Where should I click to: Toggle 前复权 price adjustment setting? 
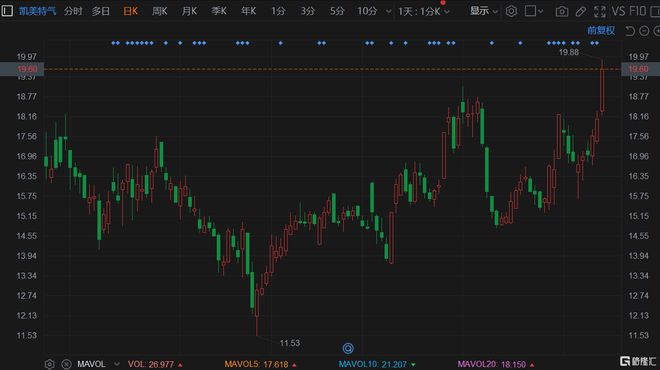(601, 30)
